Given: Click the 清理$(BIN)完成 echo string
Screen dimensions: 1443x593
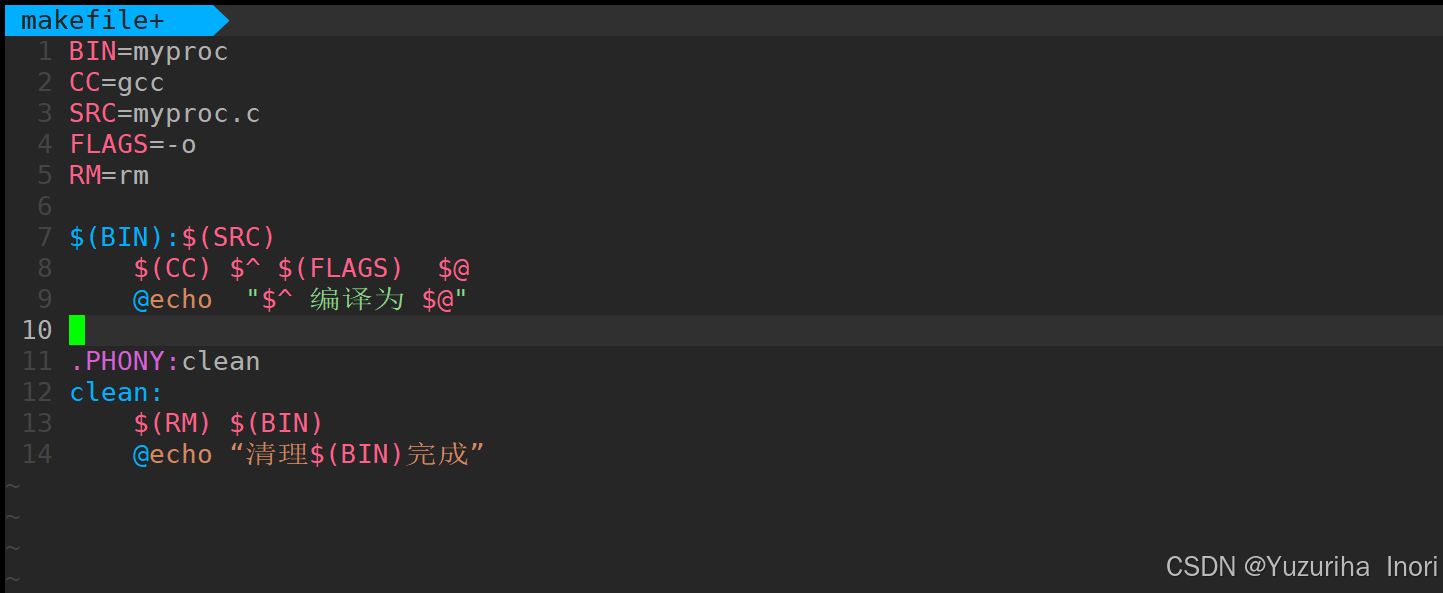Looking at the screenshot, I should click(357, 454).
